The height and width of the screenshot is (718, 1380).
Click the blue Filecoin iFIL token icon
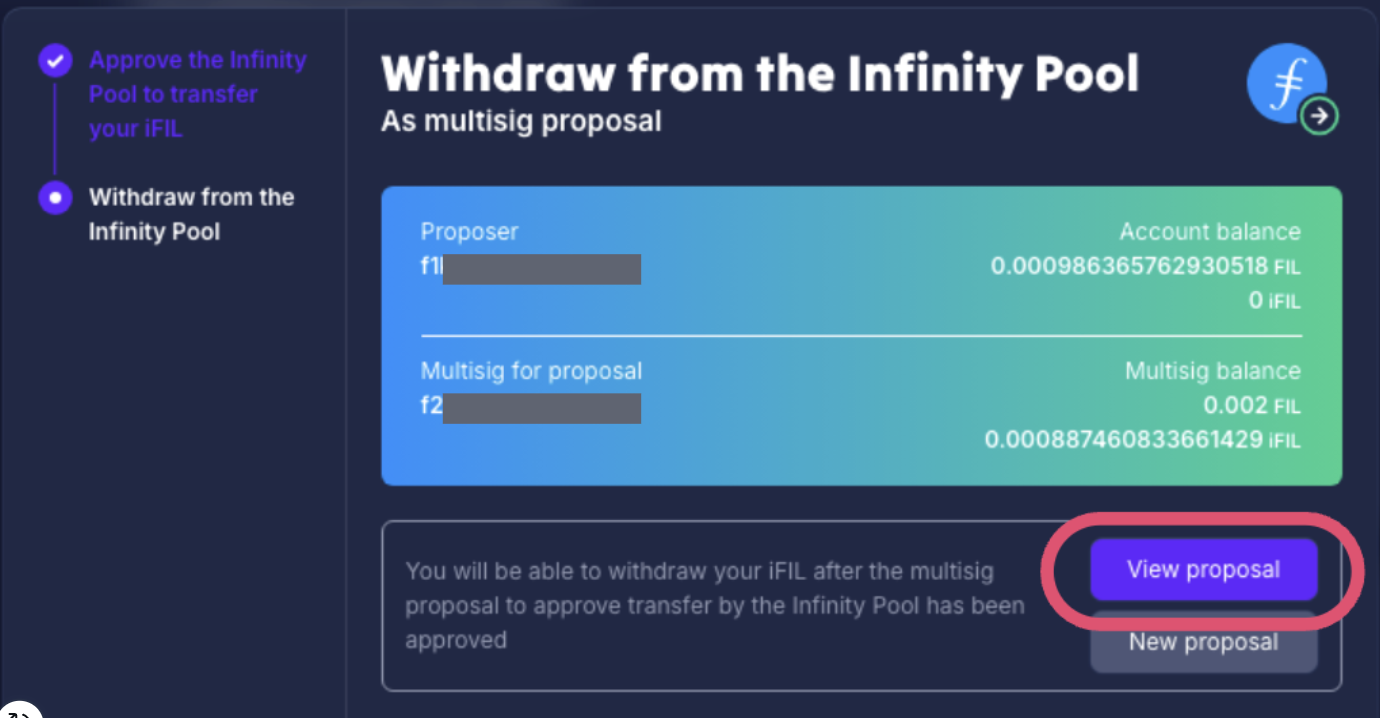pos(1286,83)
